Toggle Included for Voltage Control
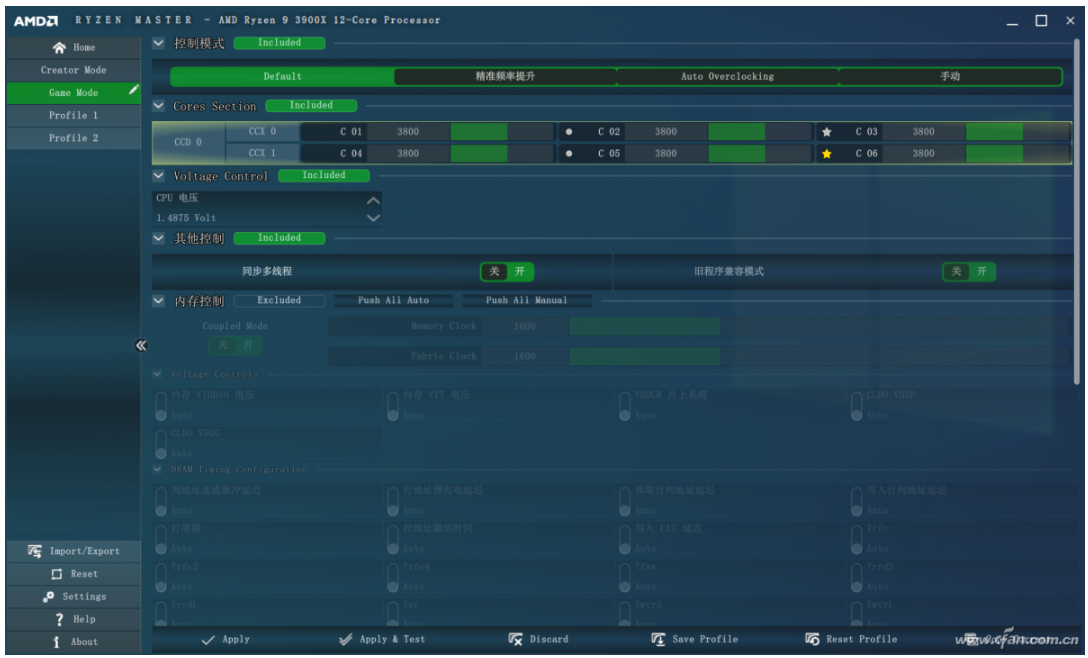The height and width of the screenshot is (658, 1088). point(323,176)
